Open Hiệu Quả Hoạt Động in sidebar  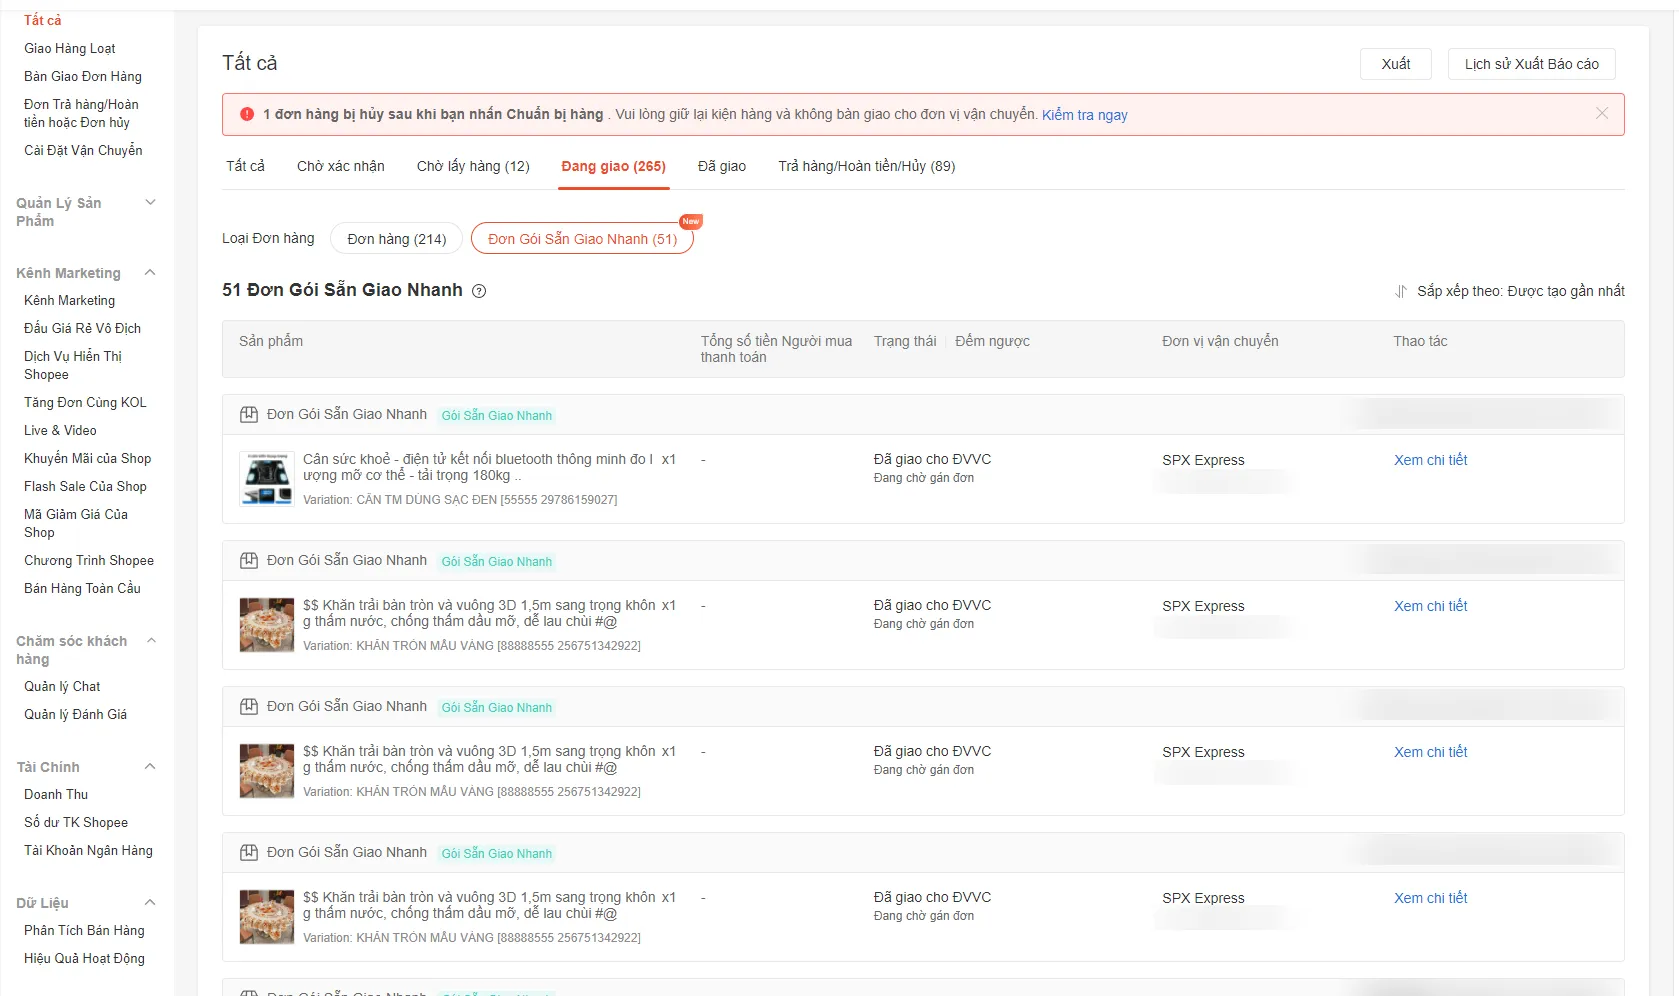coord(84,958)
